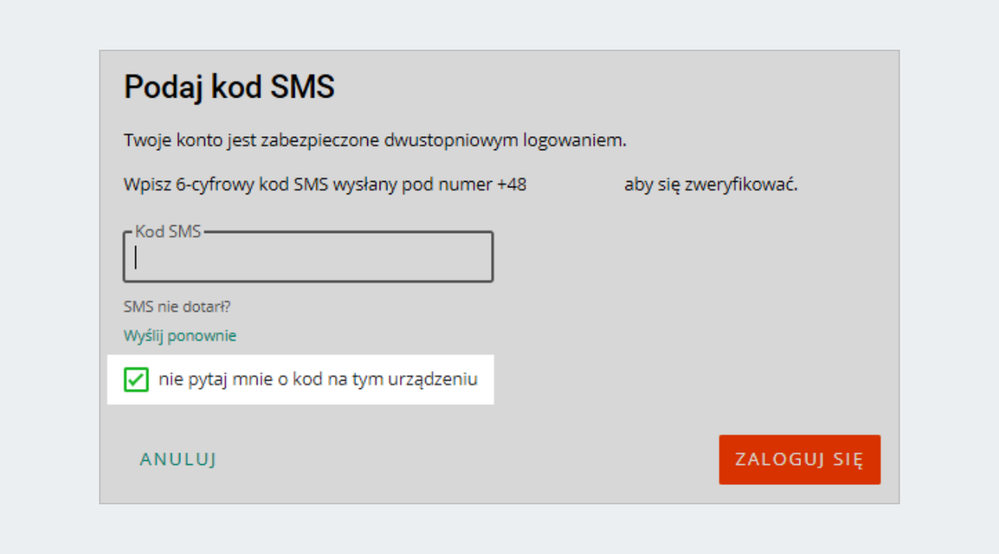Click the 'Wyślij ponownie' resend link
The image size is (999, 554).
click(180, 336)
